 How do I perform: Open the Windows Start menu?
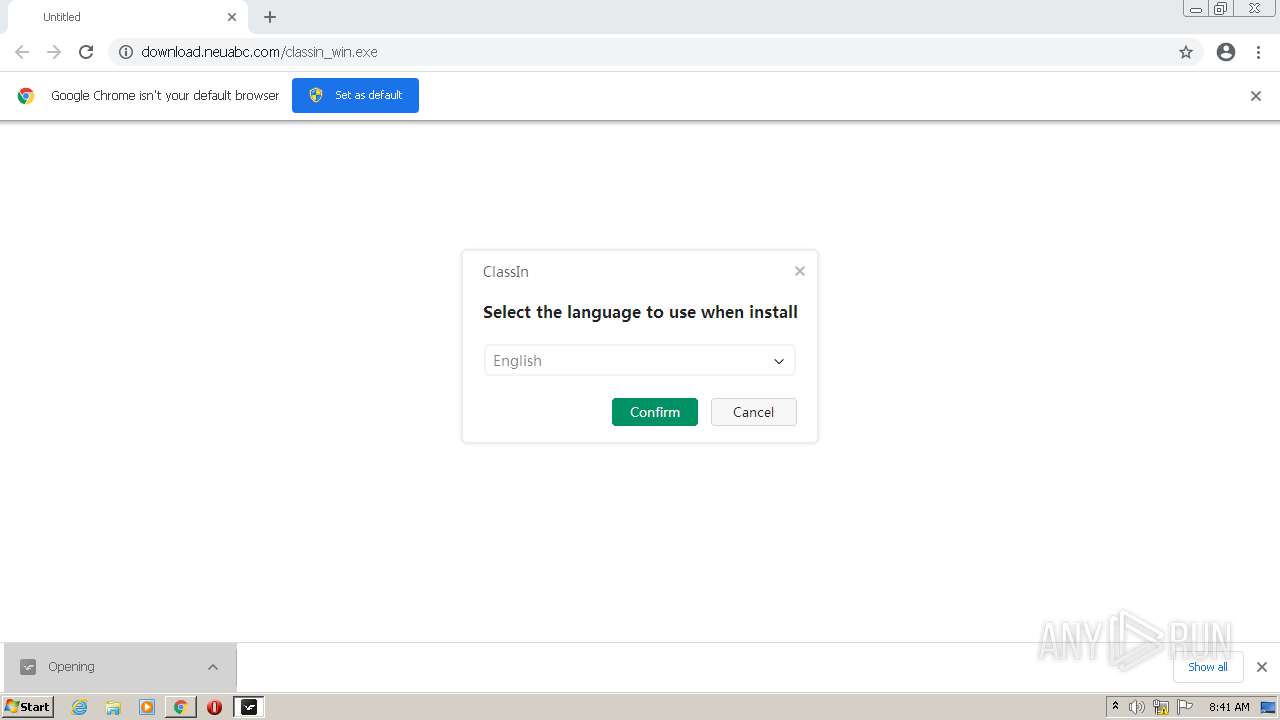[28, 706]
